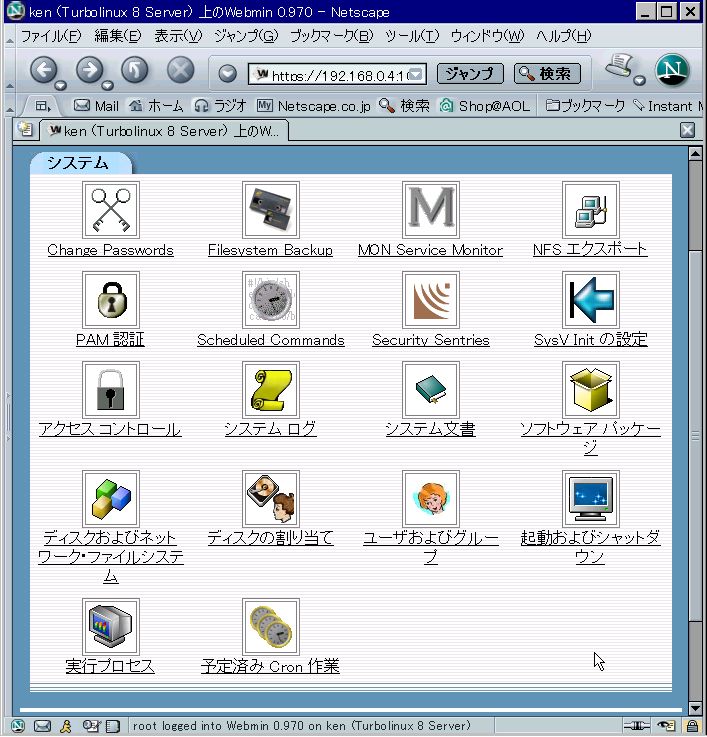Viewport: 707px width, 737px height.
Task: Stop loading with the Stop button
Action: 181,71
